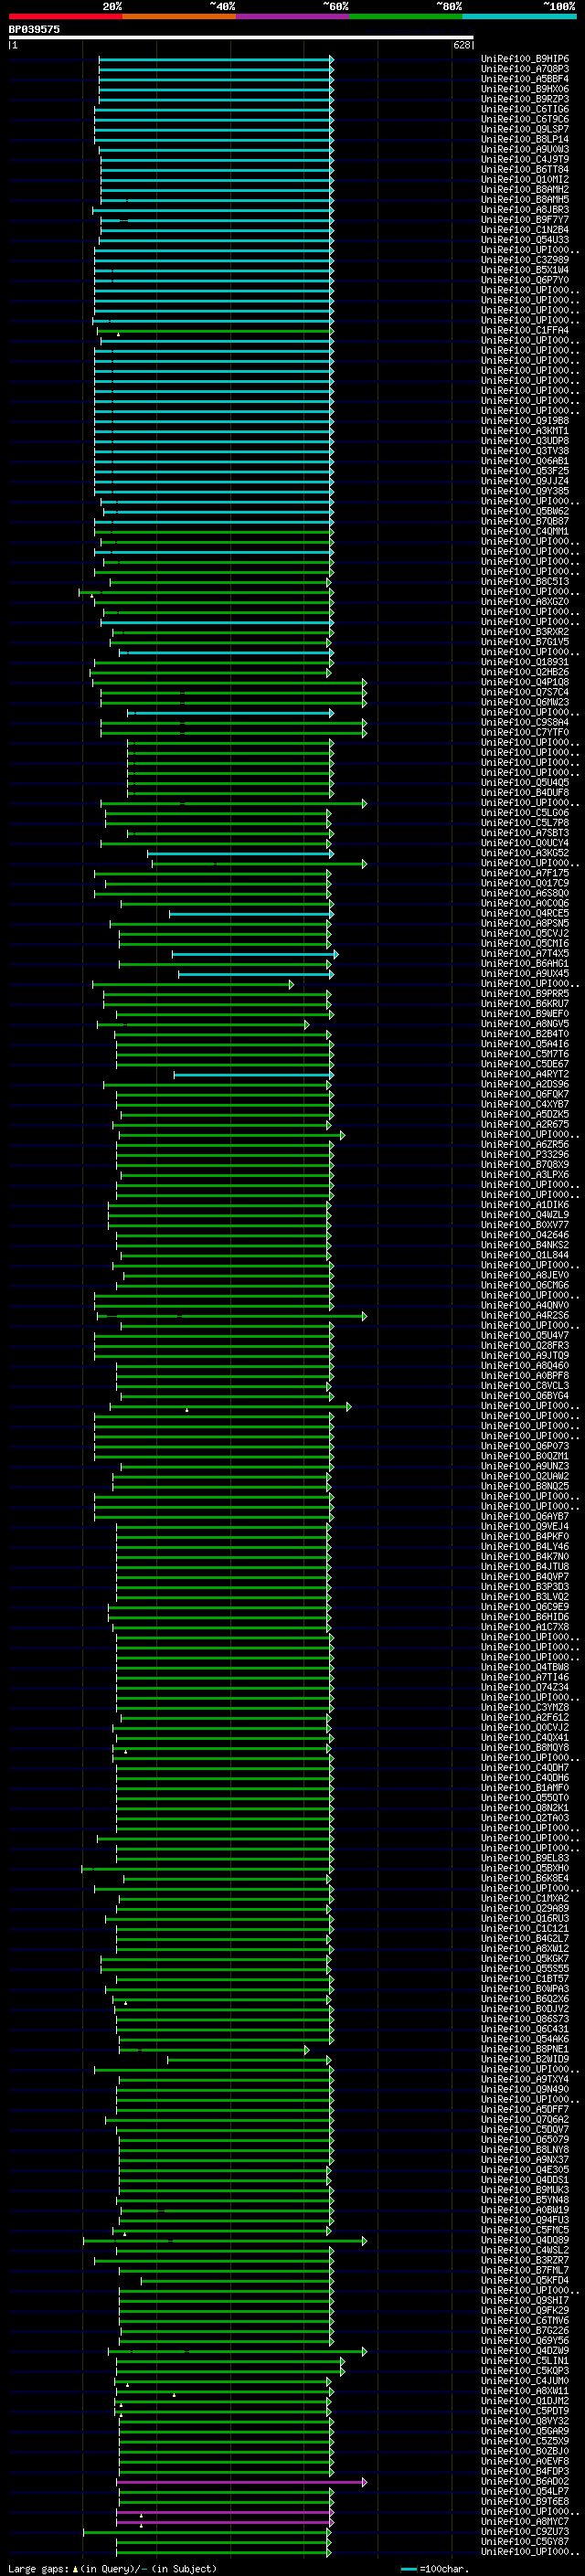Select label UniRef100_B5X1W4

click(x=525, y=270)
